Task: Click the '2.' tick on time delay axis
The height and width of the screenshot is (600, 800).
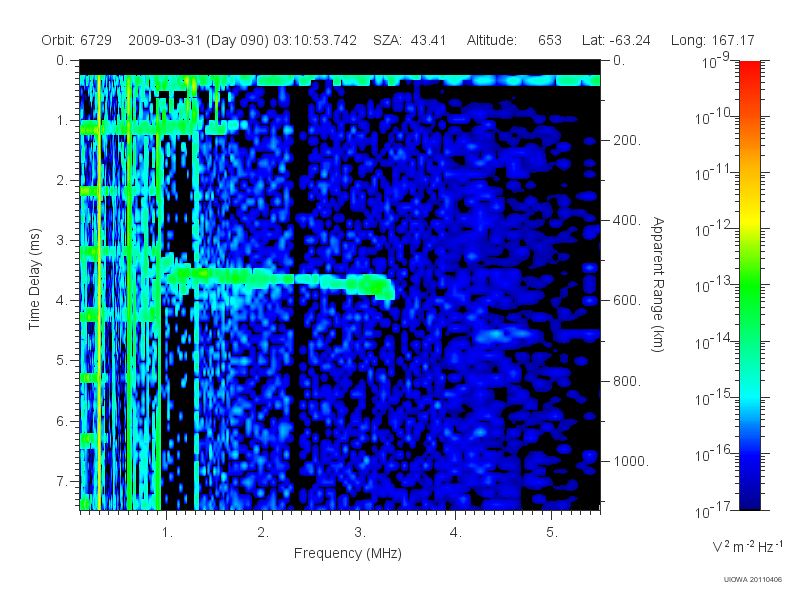Action: [x=62, y=181]
